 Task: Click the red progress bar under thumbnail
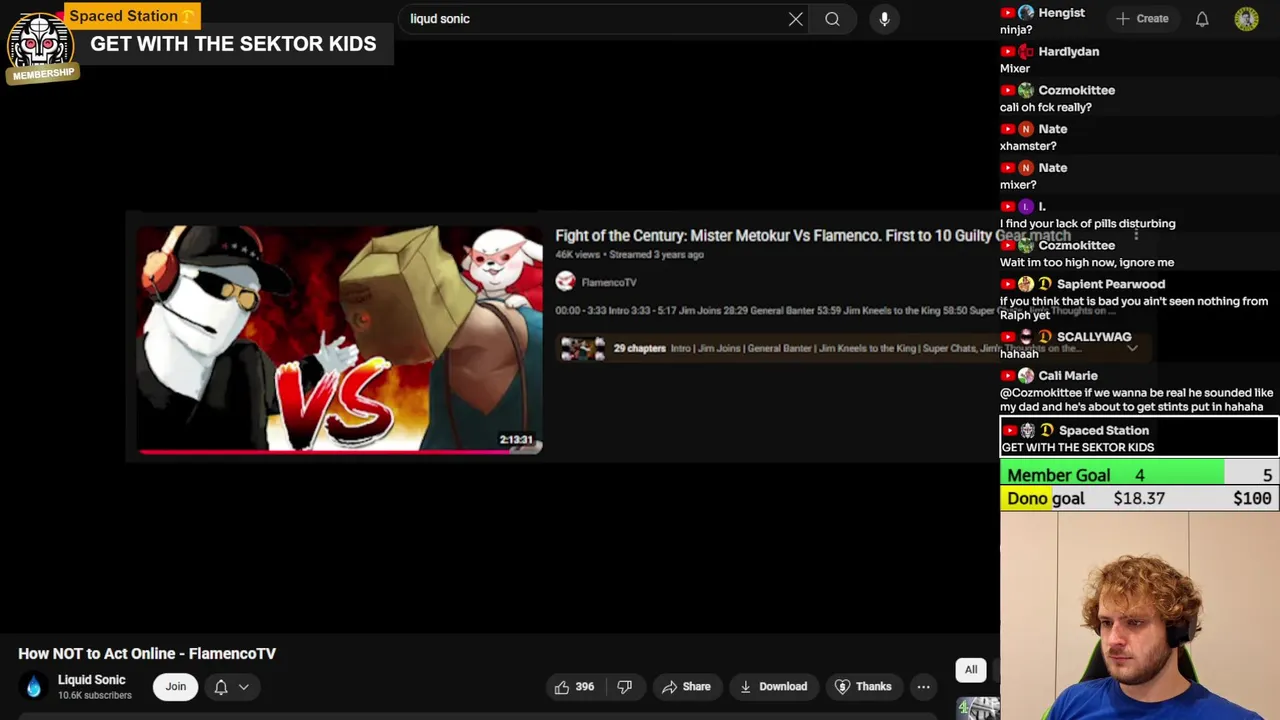tap(340, 452)
